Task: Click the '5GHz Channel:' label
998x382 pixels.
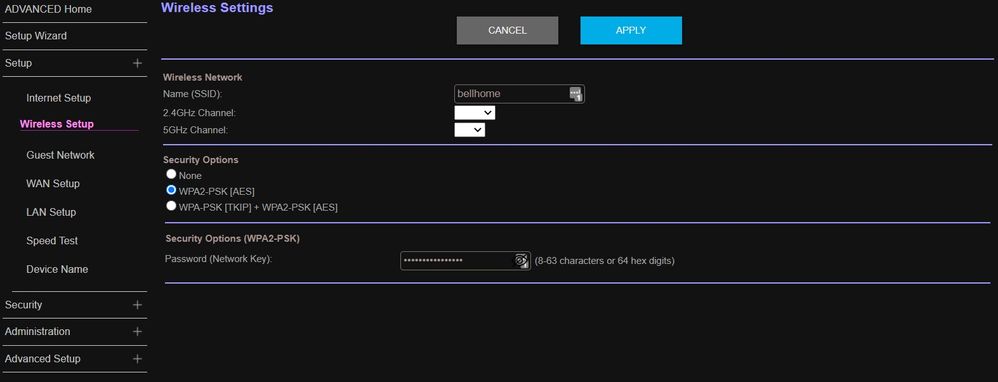Action: [x=195, y=130]
